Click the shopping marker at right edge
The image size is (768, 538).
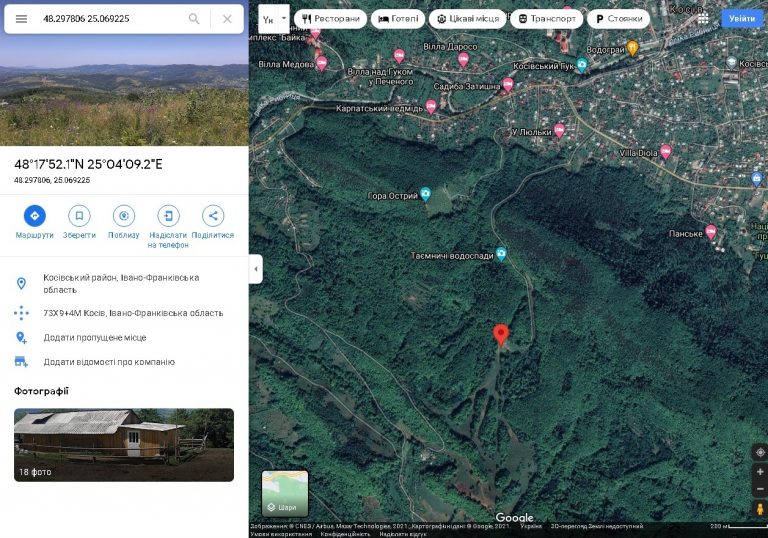[757, 178]
